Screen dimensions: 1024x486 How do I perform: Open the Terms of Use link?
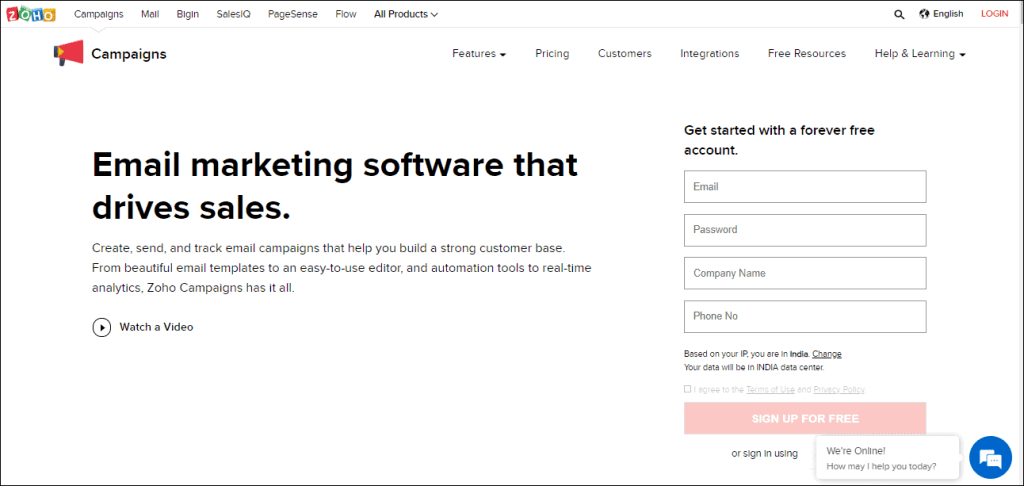pos(770,389)
